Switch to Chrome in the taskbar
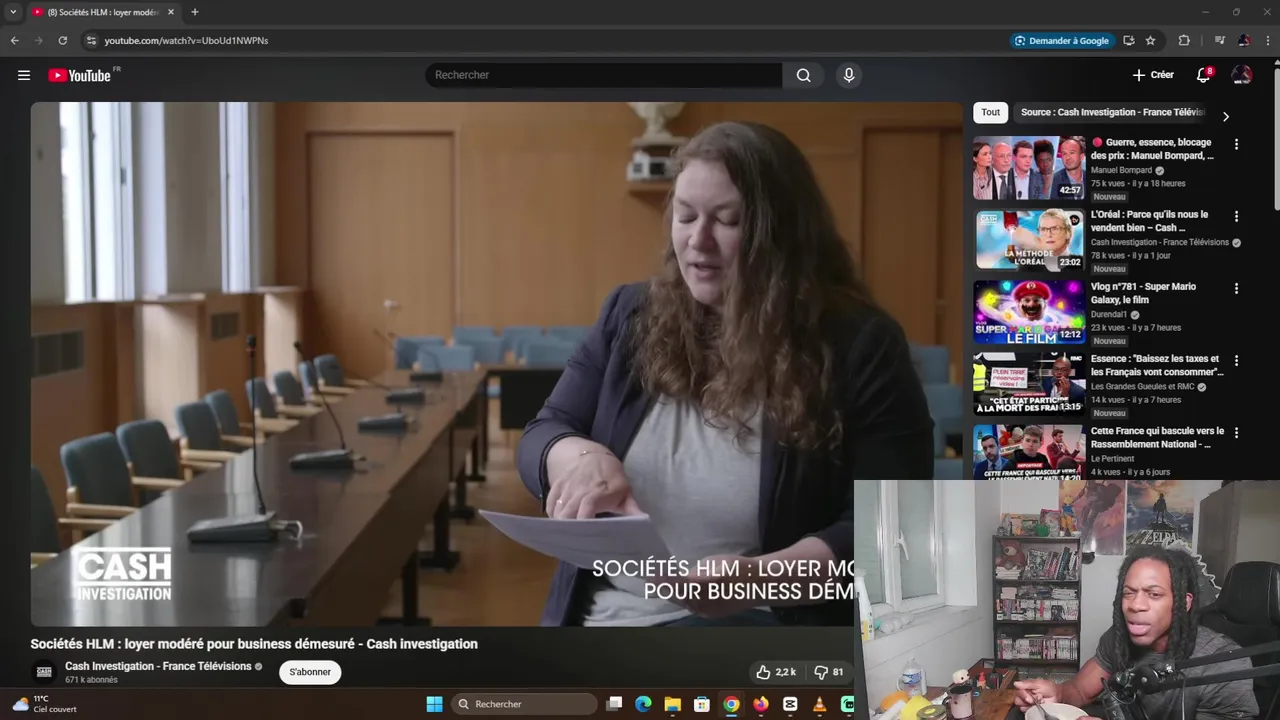 [732, 704]
